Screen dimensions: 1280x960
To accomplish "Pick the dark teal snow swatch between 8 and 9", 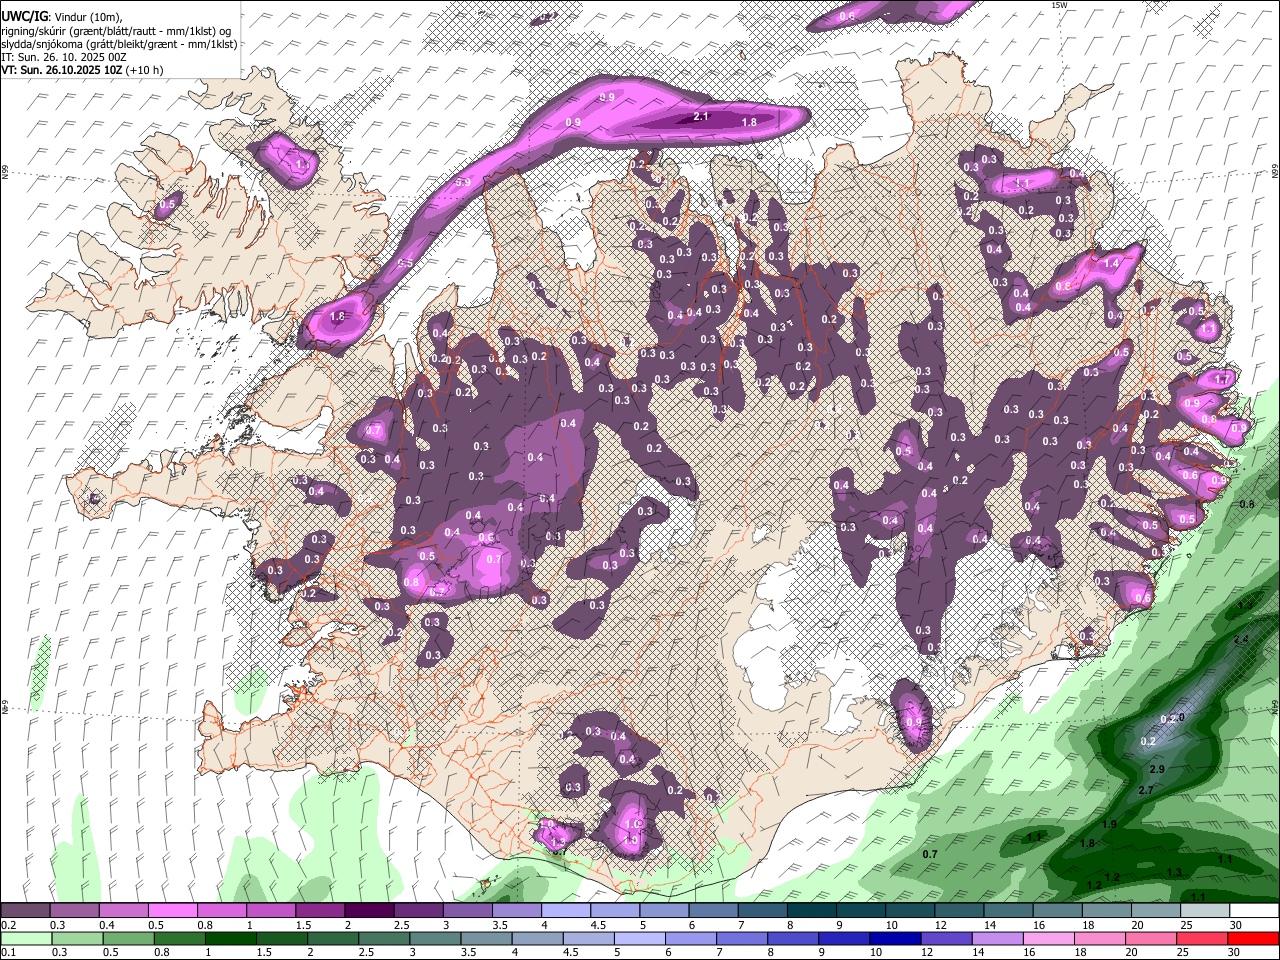I will pos(811,911).
